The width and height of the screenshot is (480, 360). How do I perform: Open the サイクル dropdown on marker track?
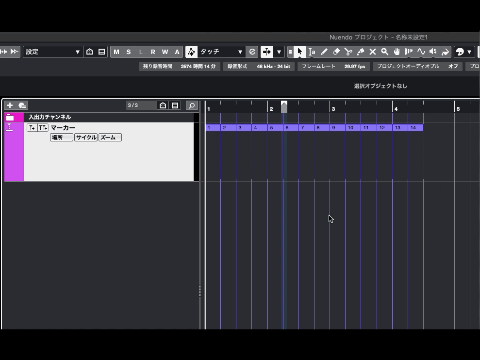pyautogui.click(x=86, y=137)
